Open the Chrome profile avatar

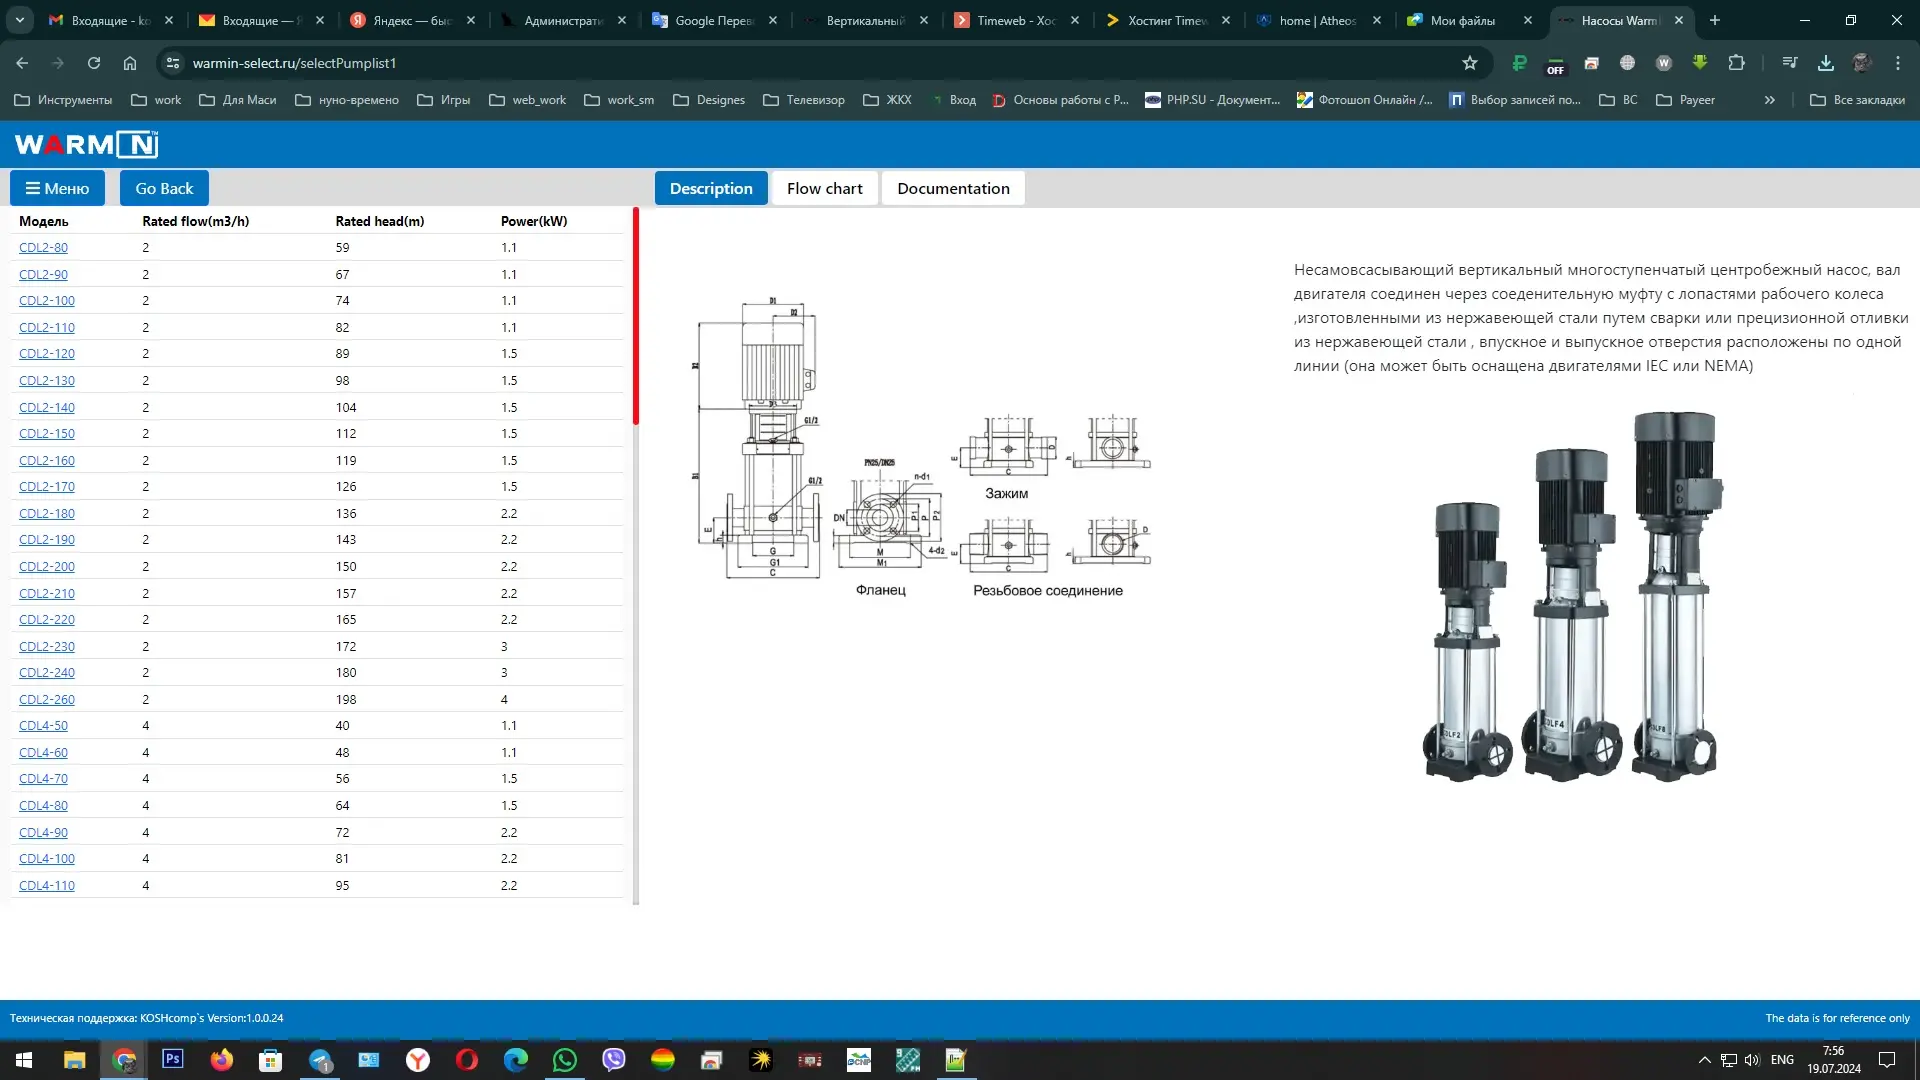pos(1862,63)
